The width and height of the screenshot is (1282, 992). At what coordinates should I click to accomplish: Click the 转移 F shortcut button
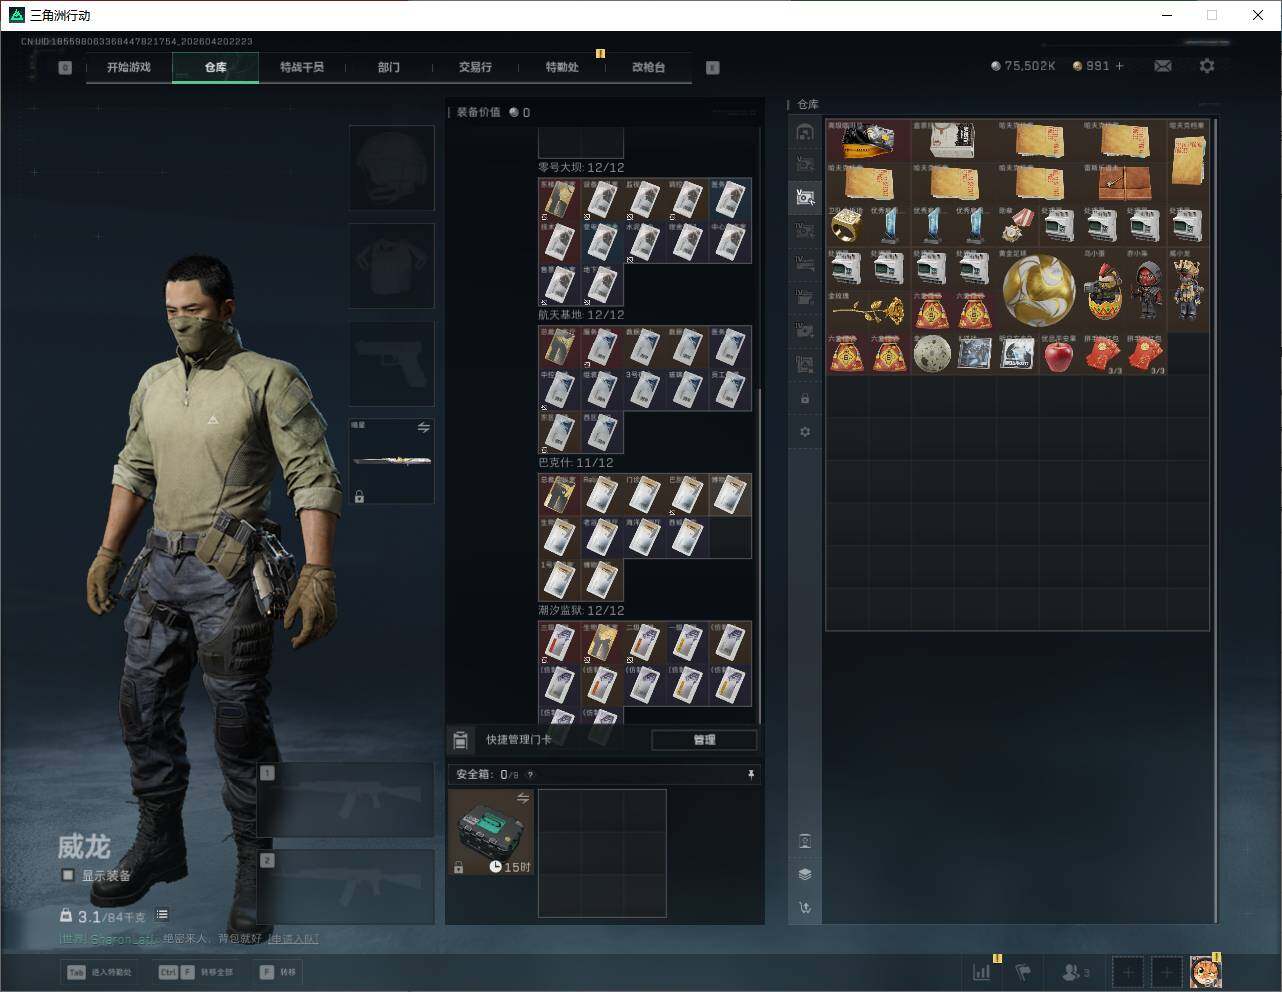[279, 972]
